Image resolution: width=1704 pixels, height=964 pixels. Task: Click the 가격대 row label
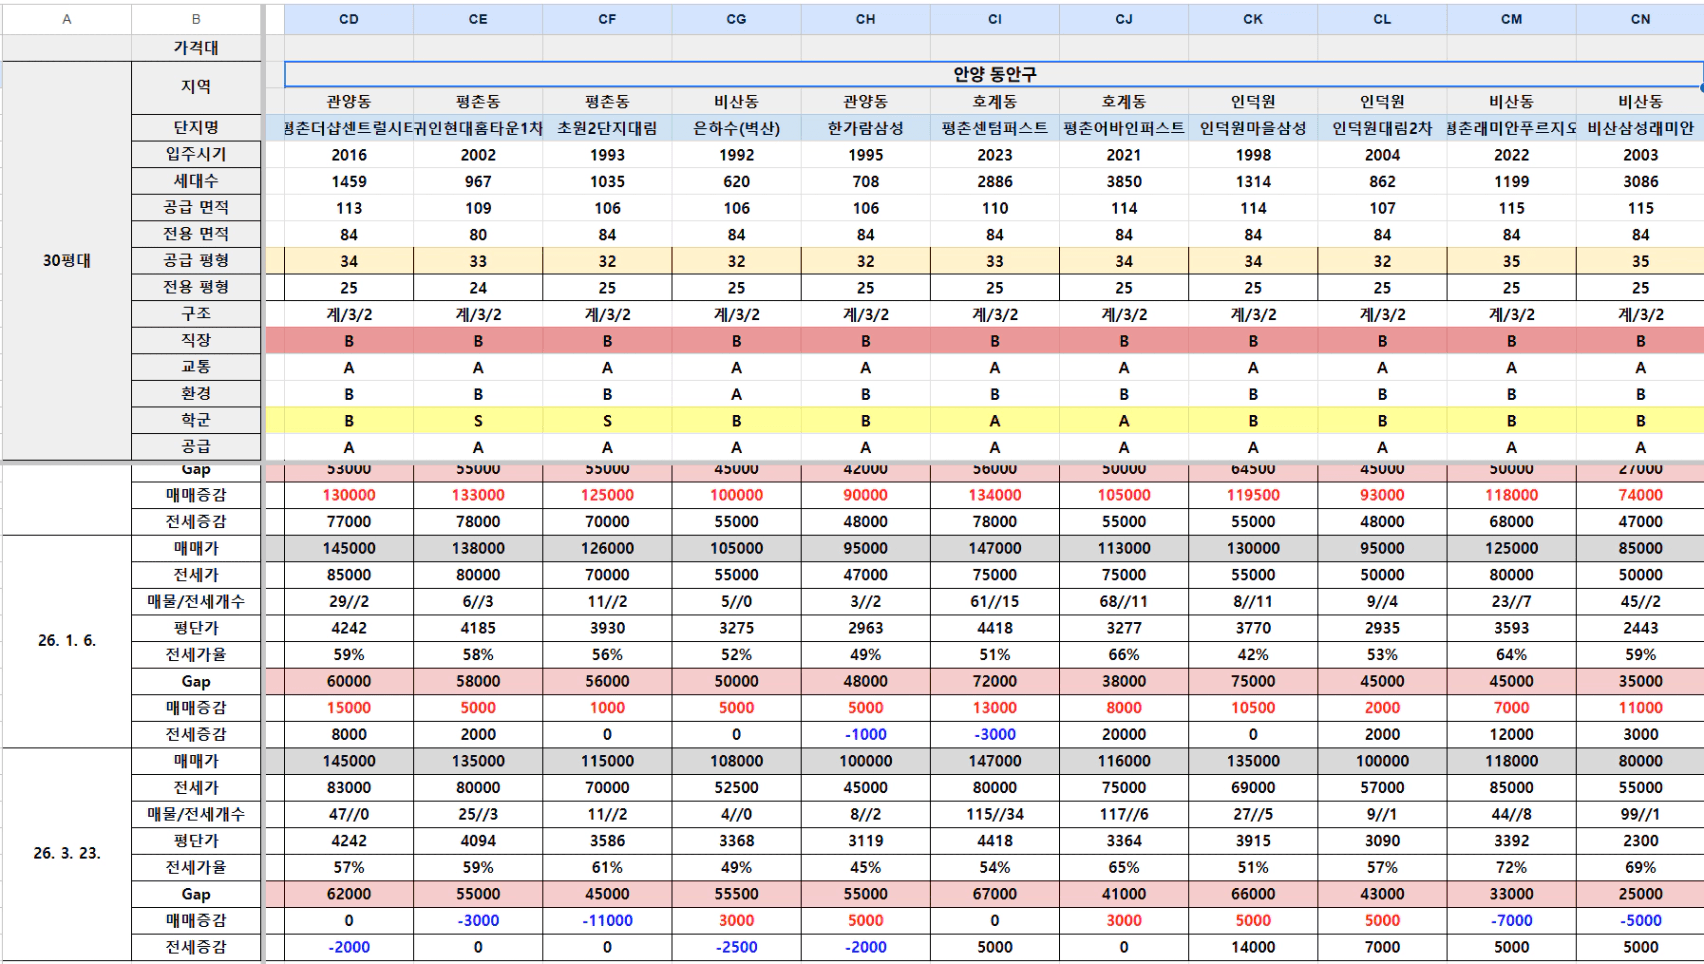point(196,48)
